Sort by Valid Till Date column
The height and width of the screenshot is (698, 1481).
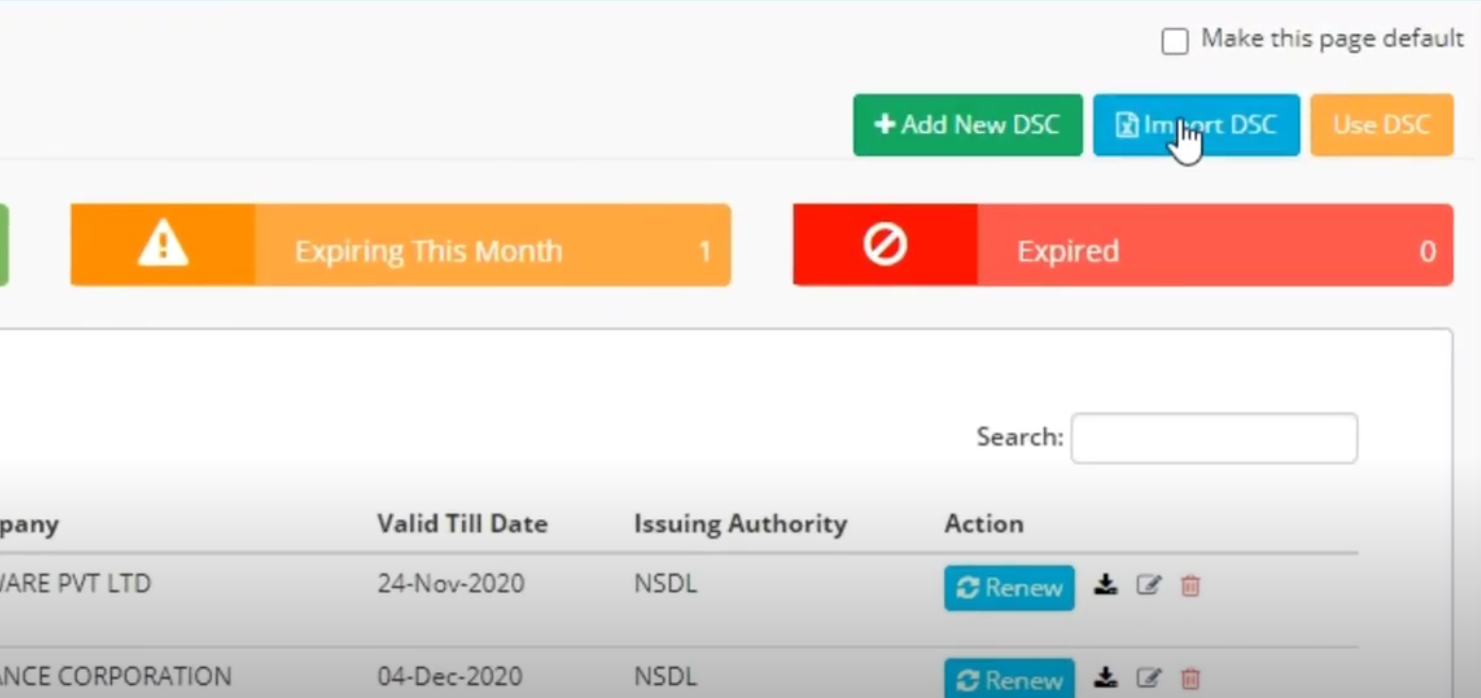pos(462,524)
